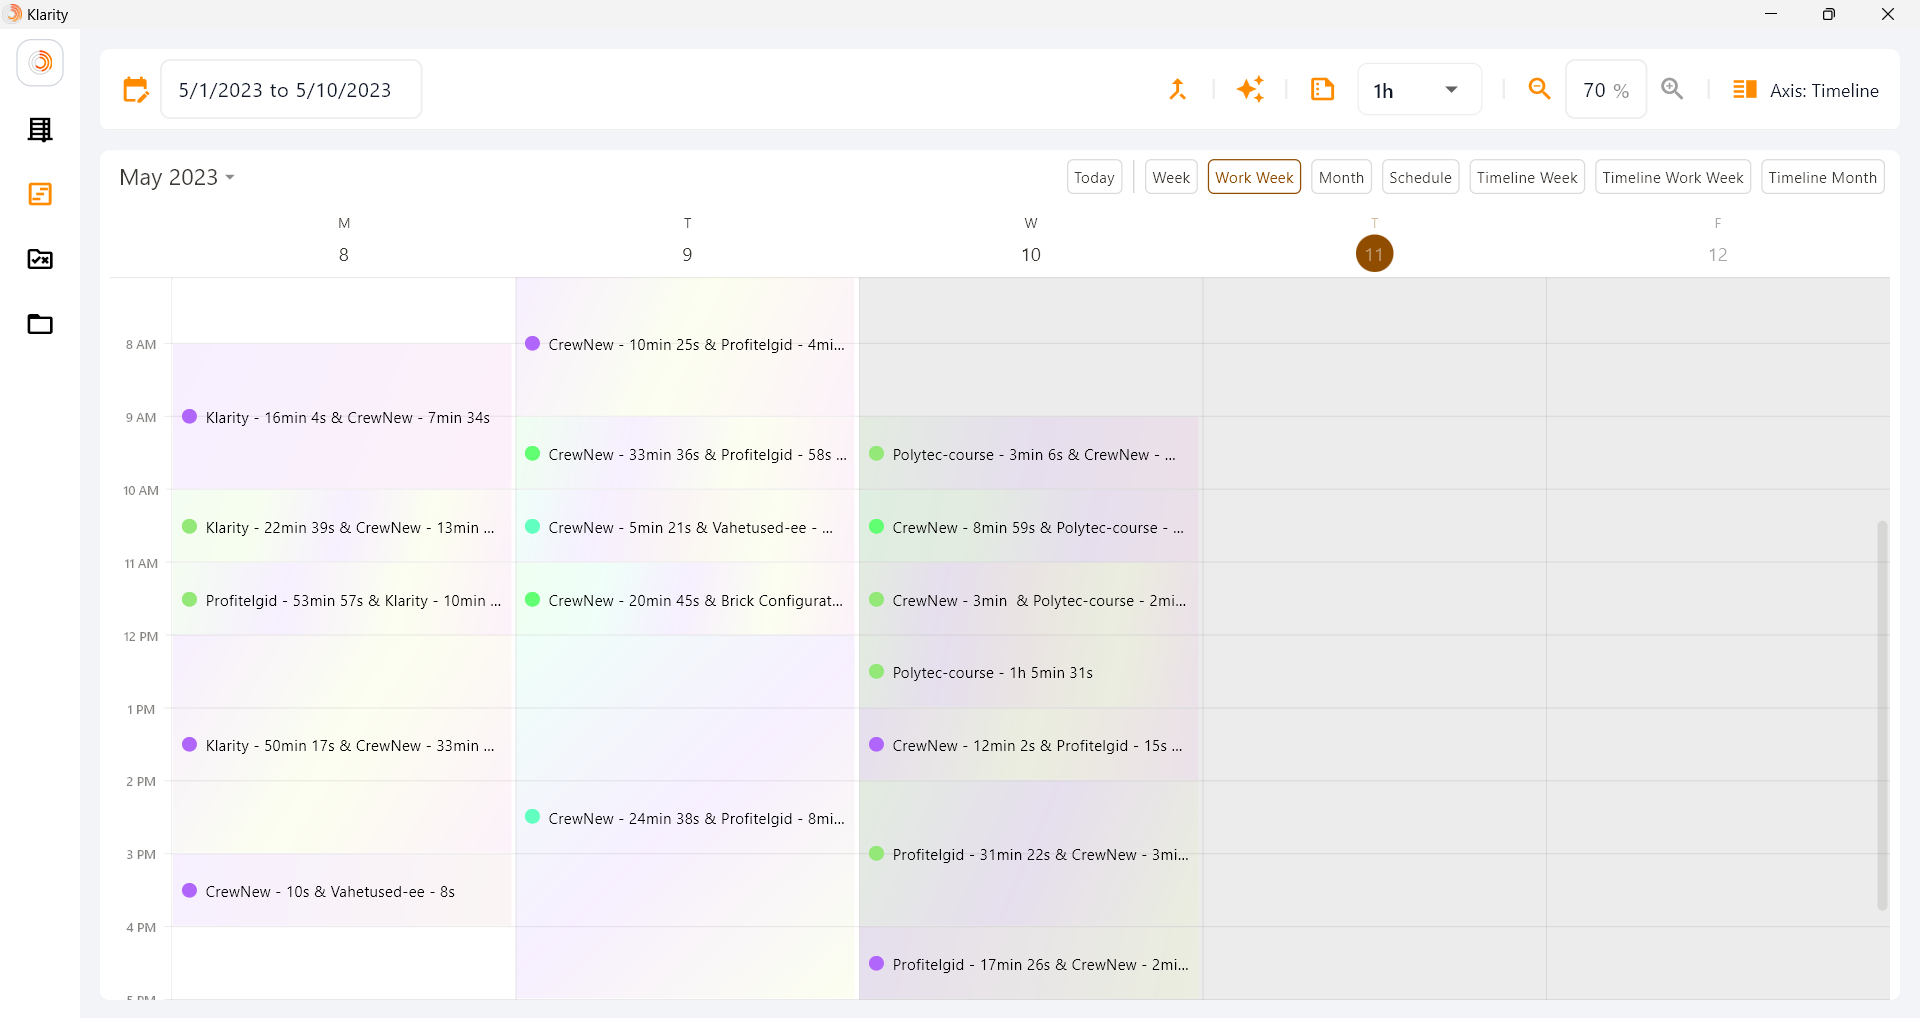Click the merge arrows toolbar icon

pos(1178,90)
